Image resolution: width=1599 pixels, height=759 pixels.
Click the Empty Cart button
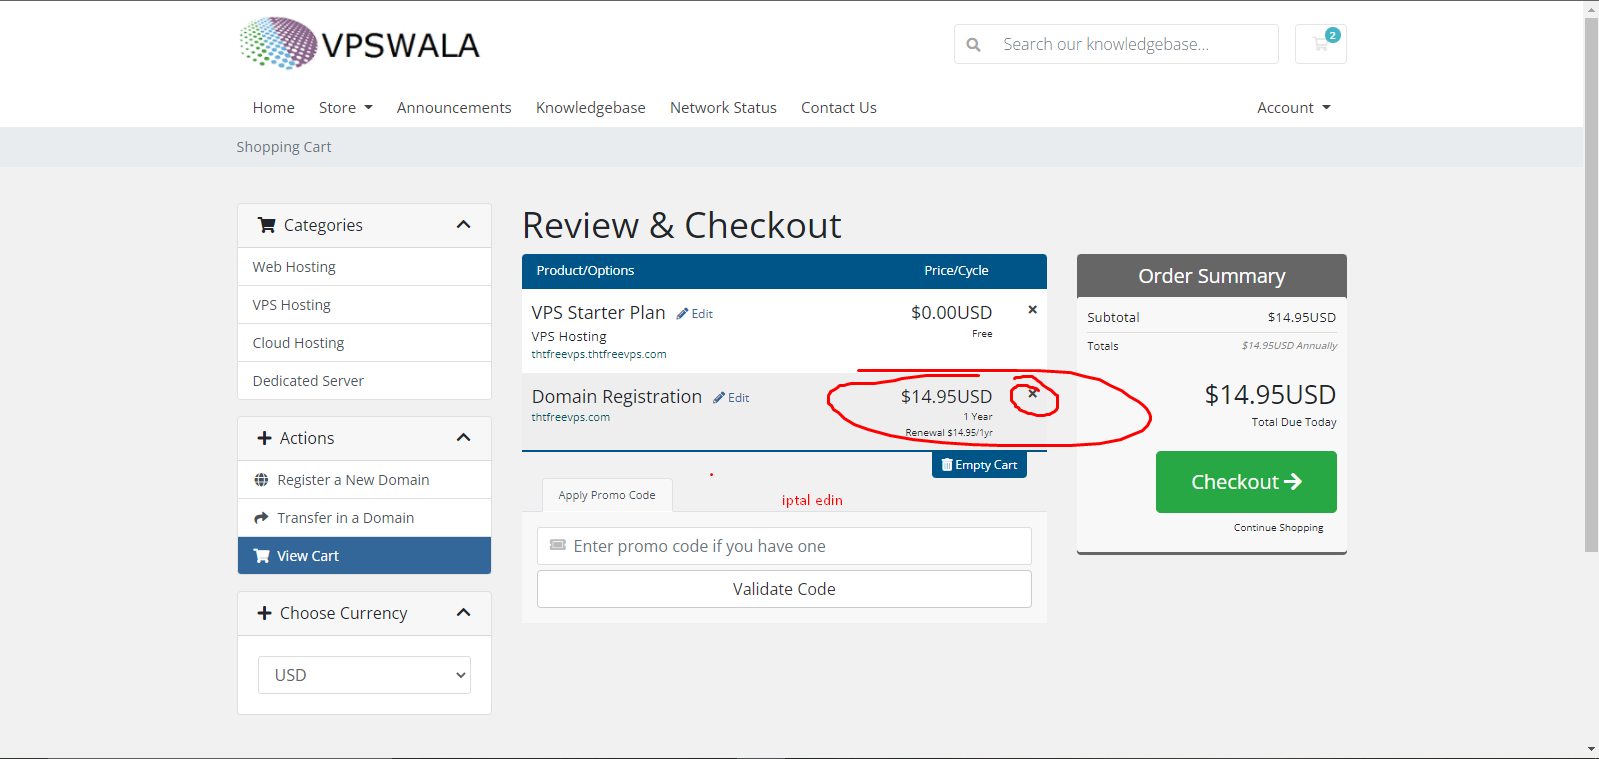click(x=979, y=465)
